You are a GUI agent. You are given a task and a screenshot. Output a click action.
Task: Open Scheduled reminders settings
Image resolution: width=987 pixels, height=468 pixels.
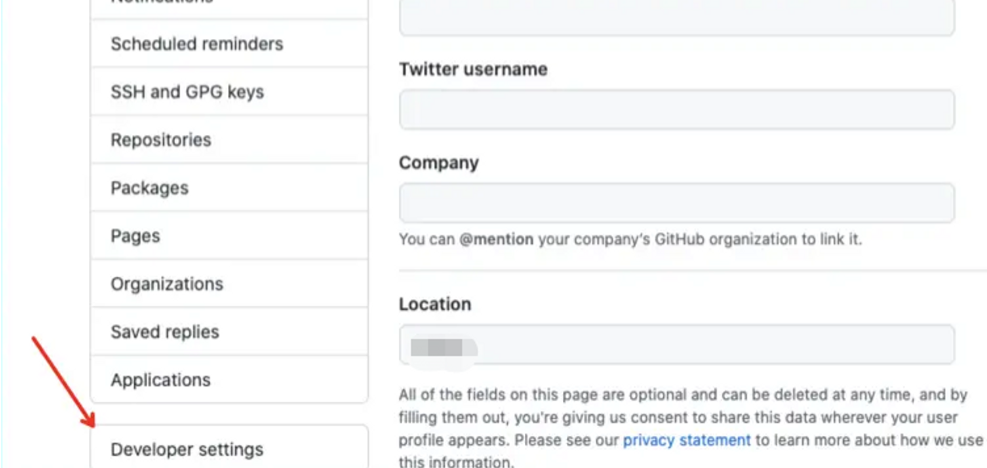point(197,44)
